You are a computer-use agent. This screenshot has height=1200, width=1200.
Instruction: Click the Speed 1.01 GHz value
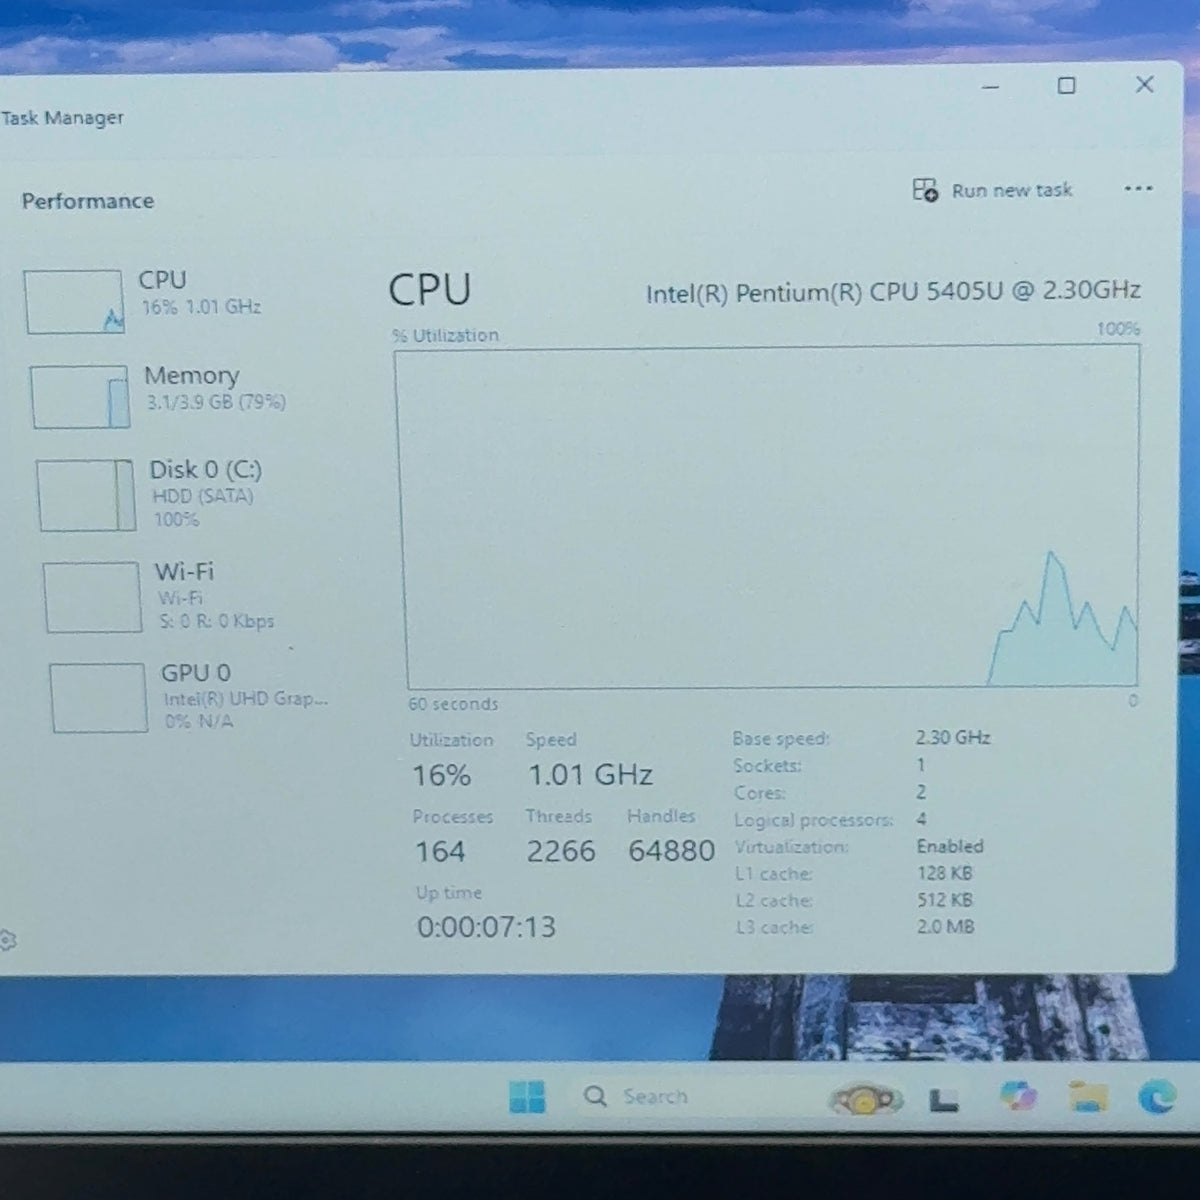[x=590, y=774]
